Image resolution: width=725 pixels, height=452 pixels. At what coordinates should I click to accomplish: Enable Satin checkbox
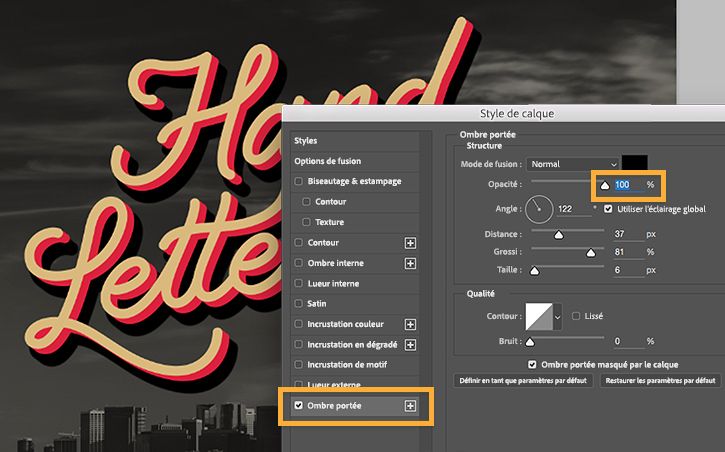pos(299,304)
